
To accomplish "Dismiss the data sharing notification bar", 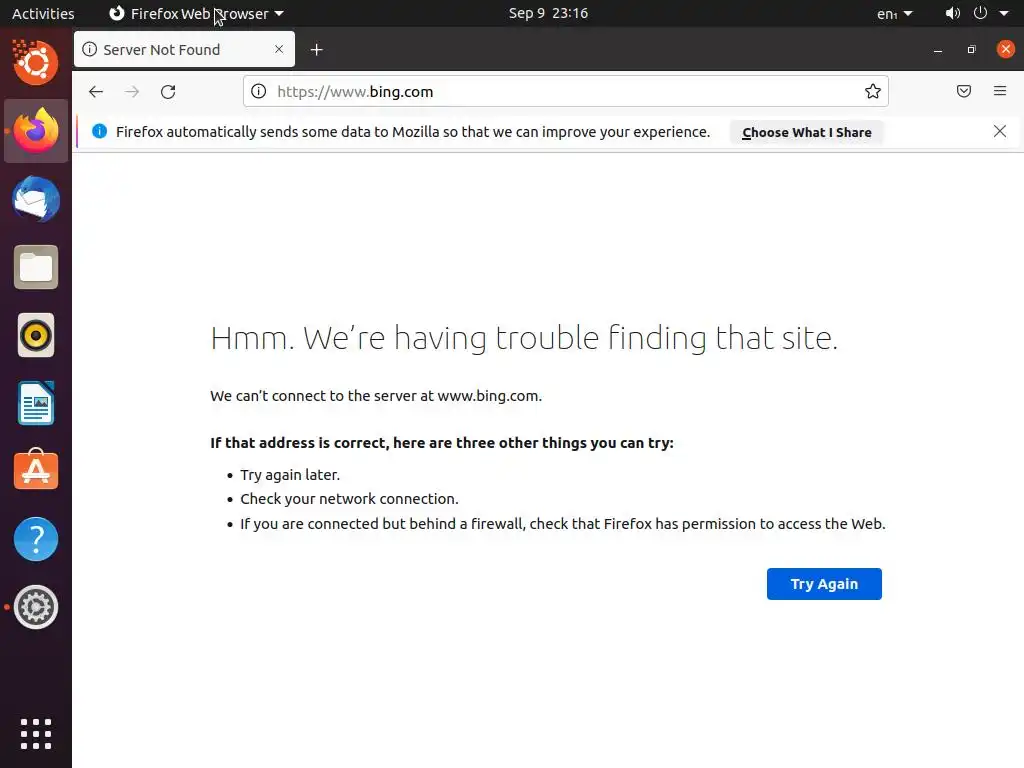I will (x=999, y=131).
